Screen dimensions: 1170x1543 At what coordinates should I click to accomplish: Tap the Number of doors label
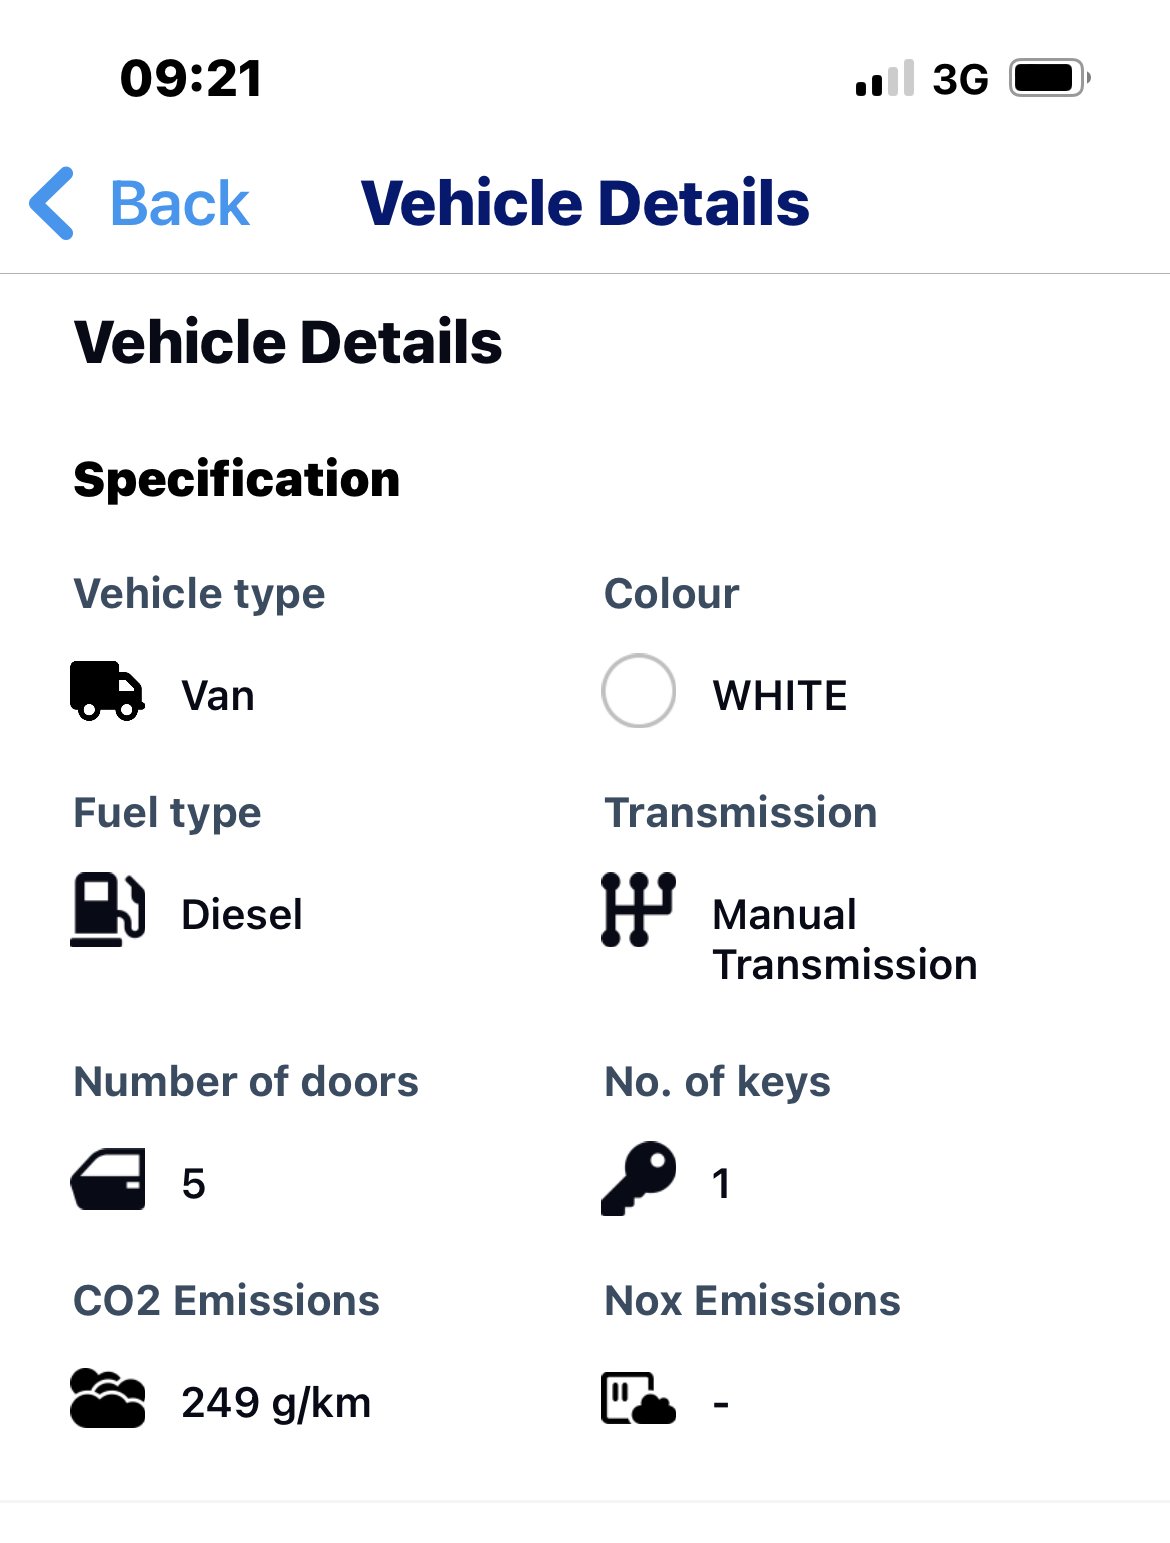[246, 1082]
